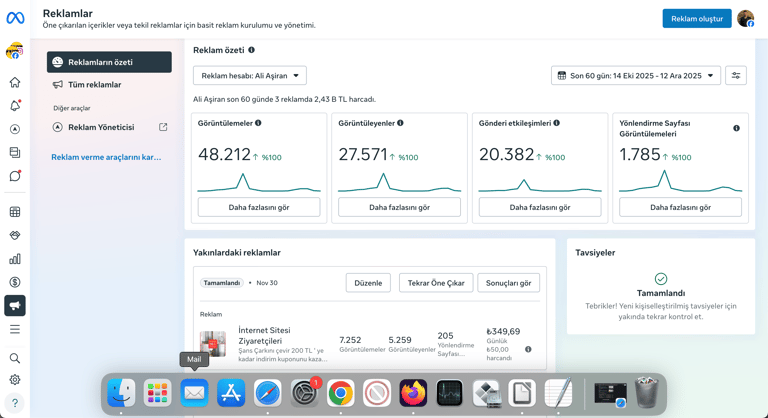
Task: Open Mail in the Dock
Action: tap(194, 393)
